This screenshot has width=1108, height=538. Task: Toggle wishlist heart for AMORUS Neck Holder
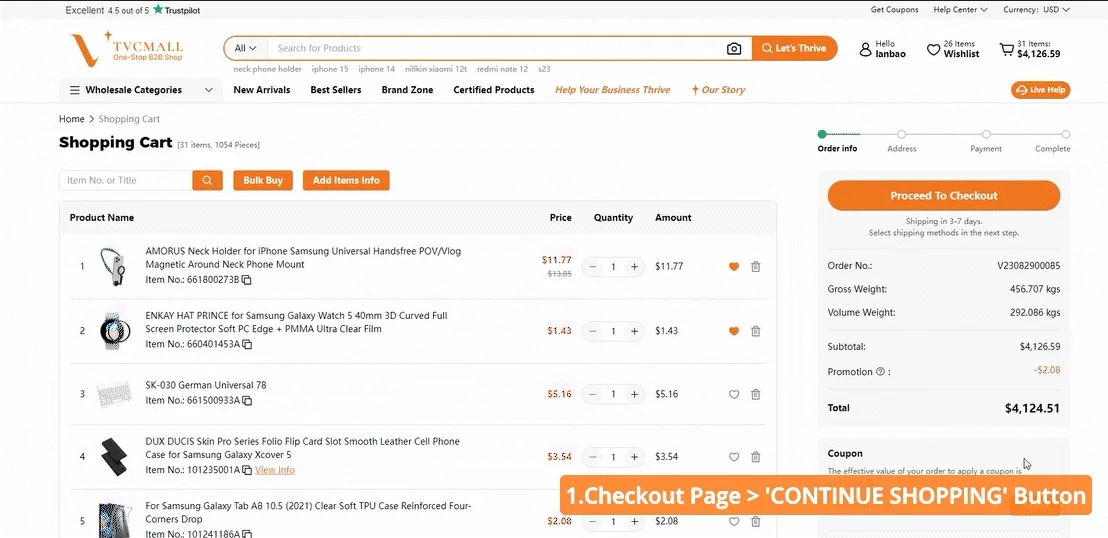(733, 267)
